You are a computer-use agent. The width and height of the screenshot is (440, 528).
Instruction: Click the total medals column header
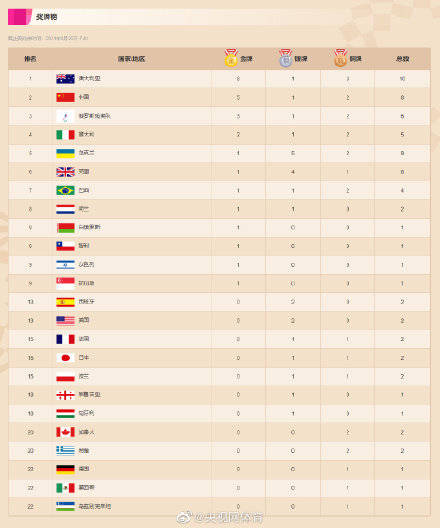(402, 59)
